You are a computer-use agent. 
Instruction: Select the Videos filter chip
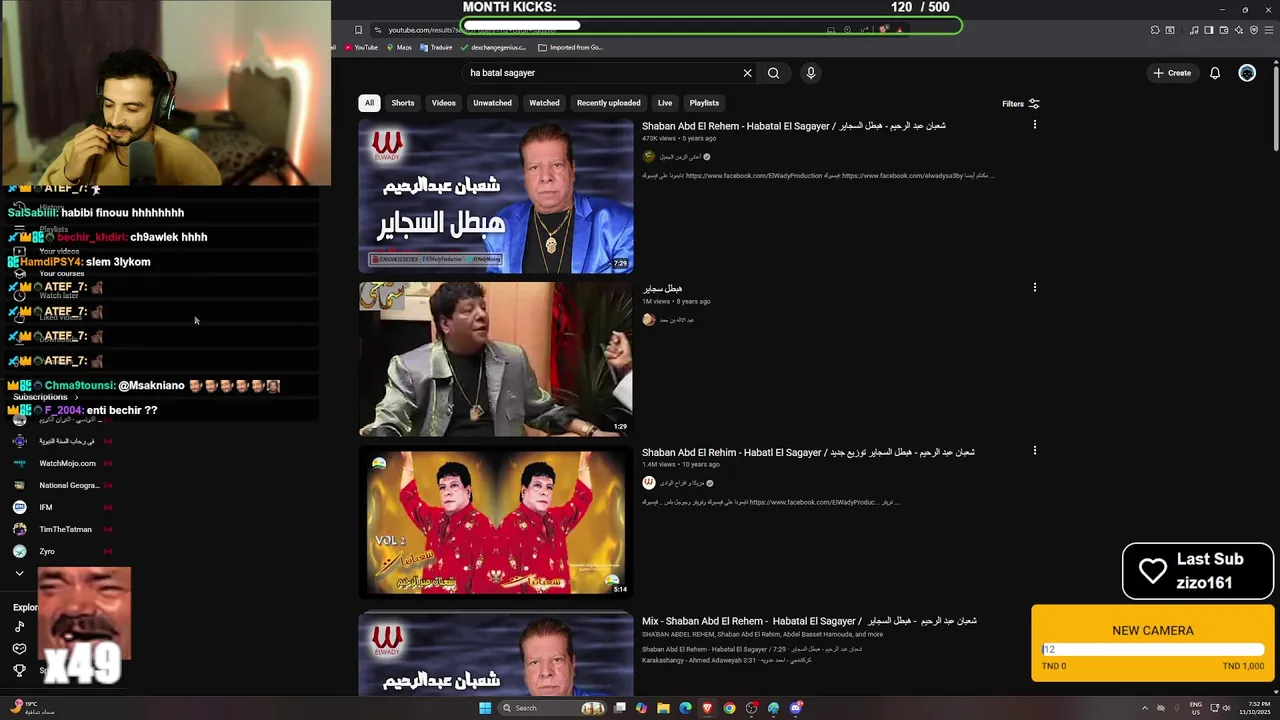click(444, 103)
